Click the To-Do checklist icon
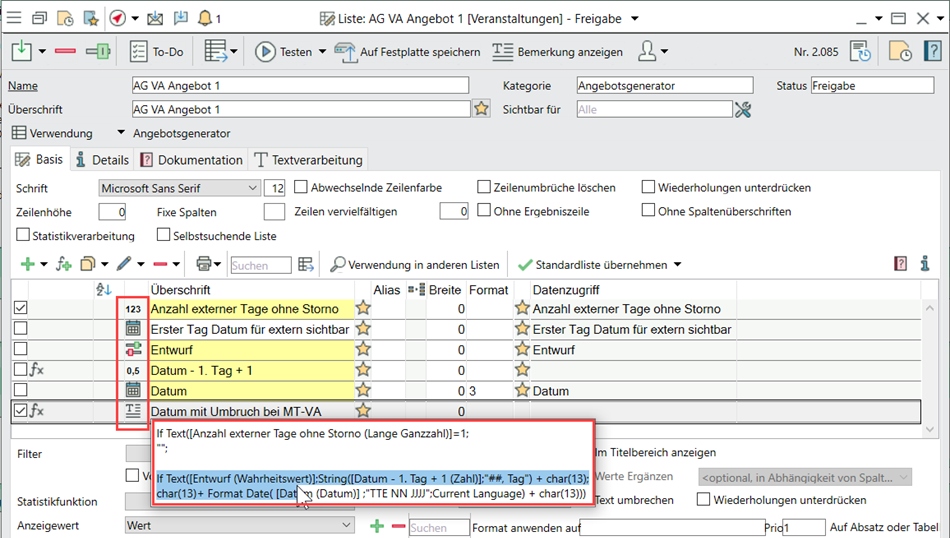Viewport: 950px width, 538px height. click(x=138, y=52)
